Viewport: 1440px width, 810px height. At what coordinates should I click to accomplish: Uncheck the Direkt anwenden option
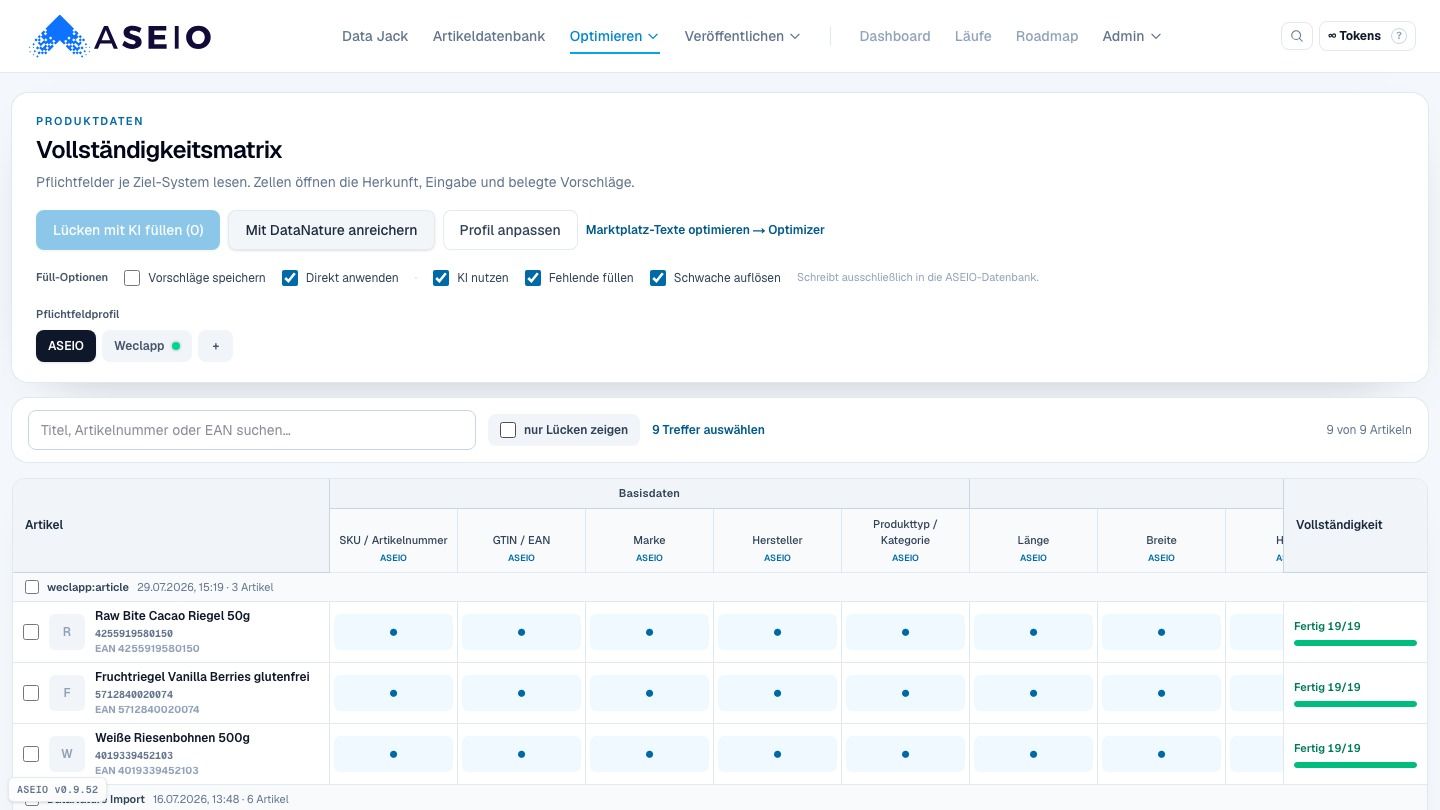coord(290,278)
